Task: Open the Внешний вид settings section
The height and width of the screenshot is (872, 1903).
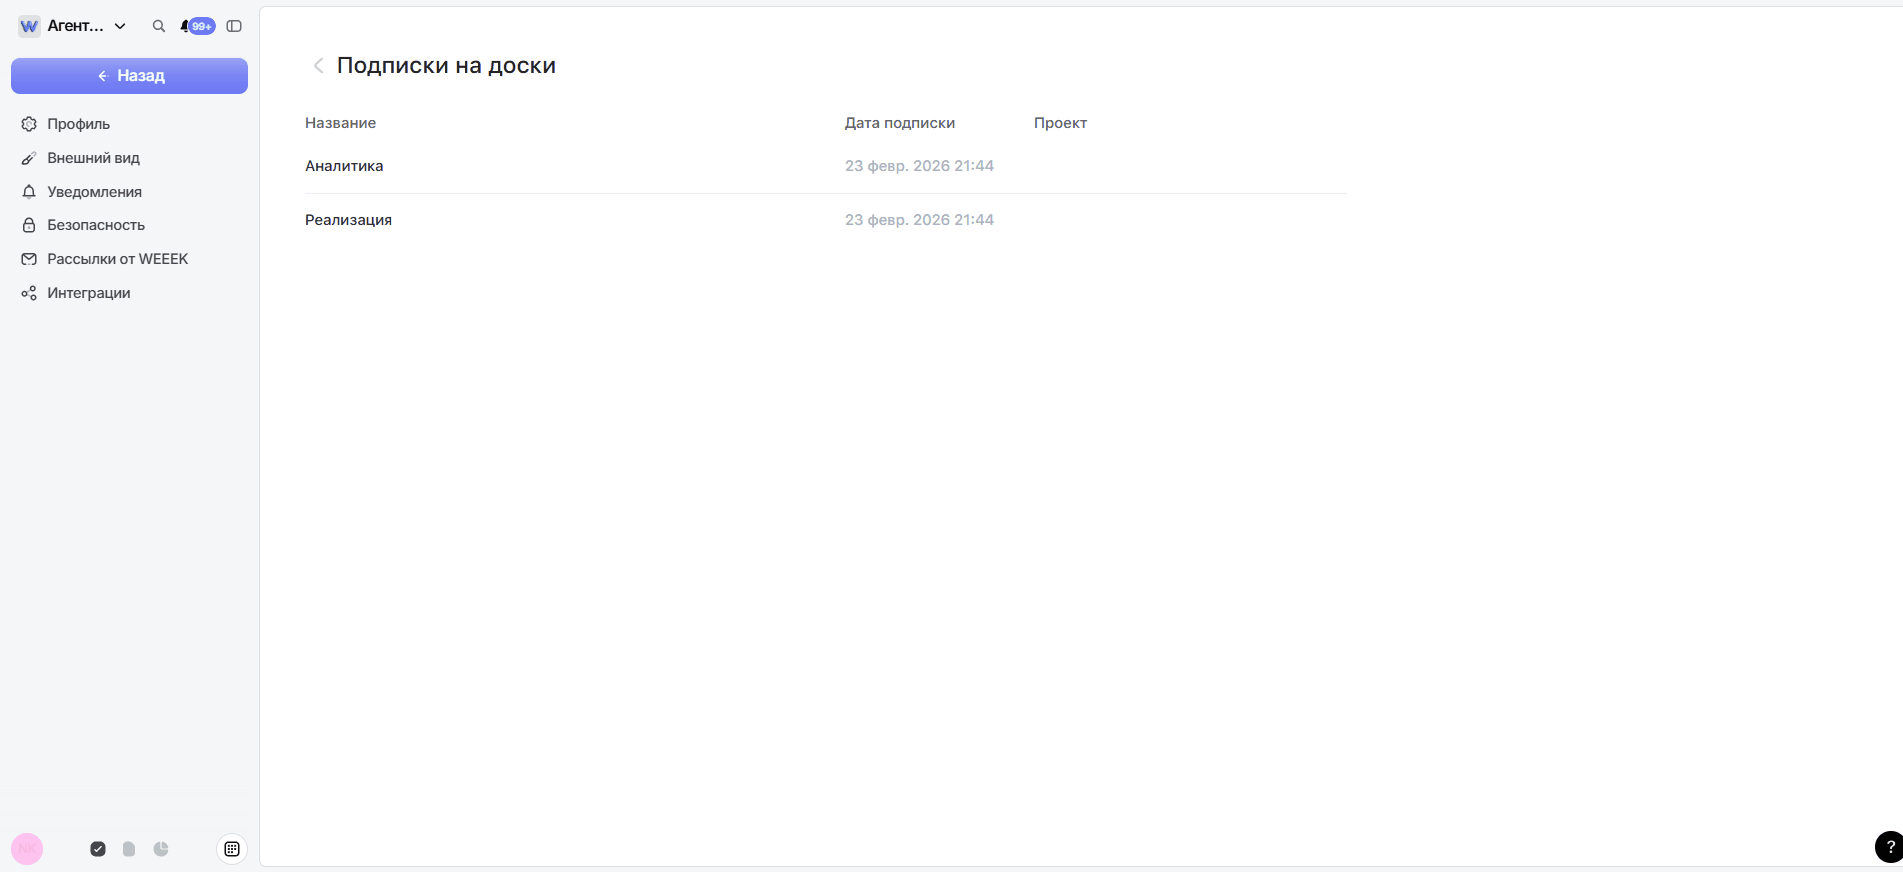Action: (x=93, y=158)
